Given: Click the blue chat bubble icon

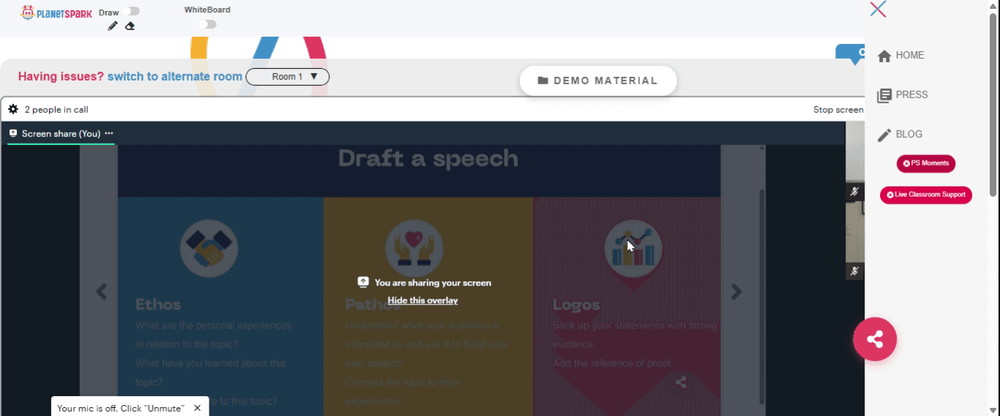Looking at the screenshot, I should tap(850, 54).
